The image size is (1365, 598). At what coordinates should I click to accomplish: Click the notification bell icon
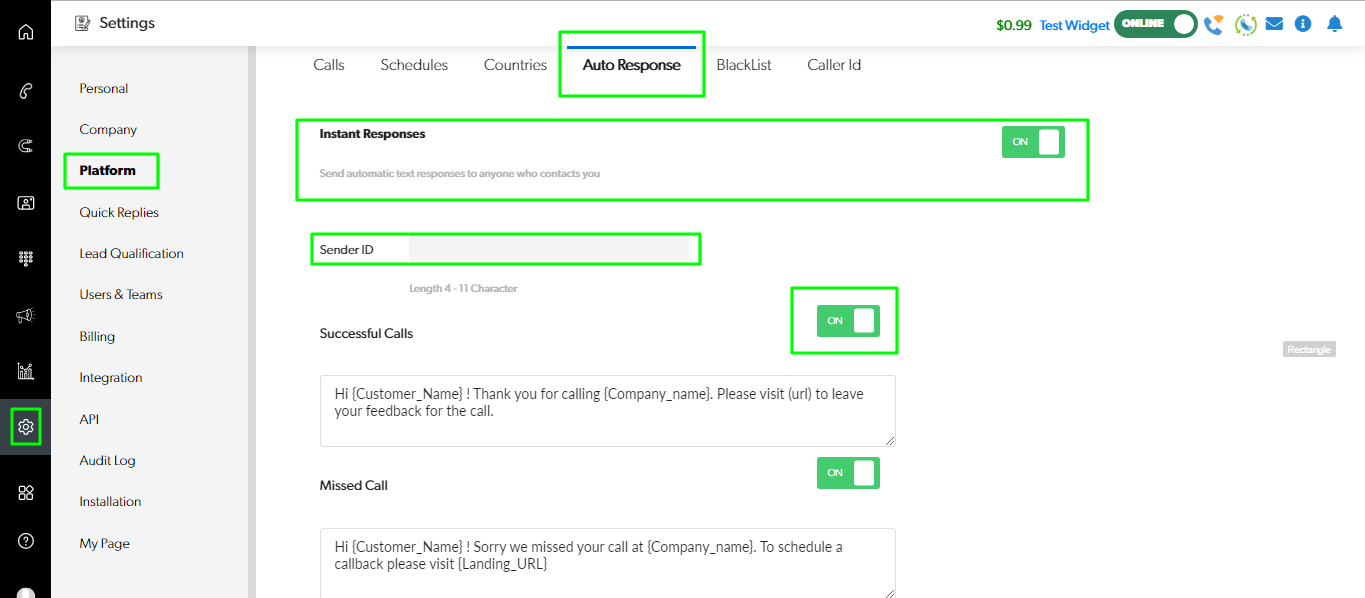tap(1334, 24)
